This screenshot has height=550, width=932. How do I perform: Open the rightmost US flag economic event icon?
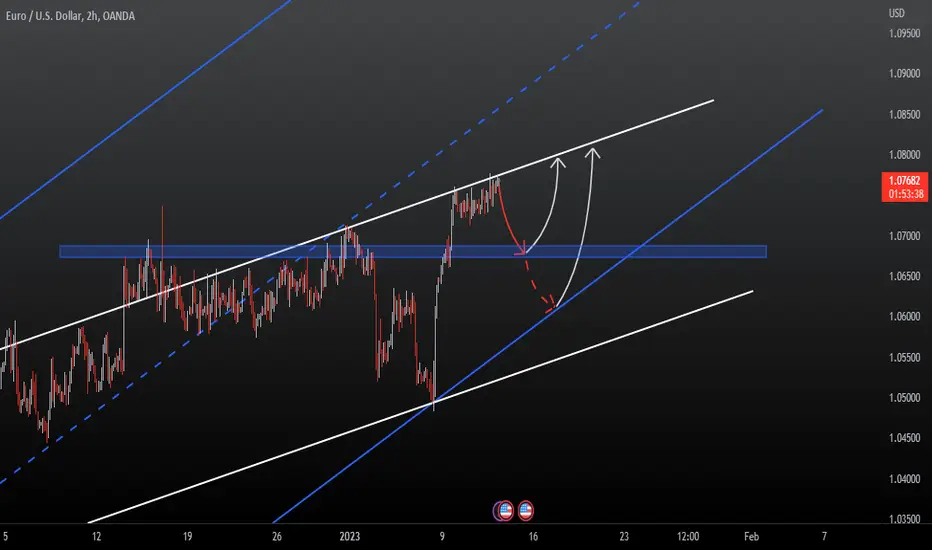point(525,510)
